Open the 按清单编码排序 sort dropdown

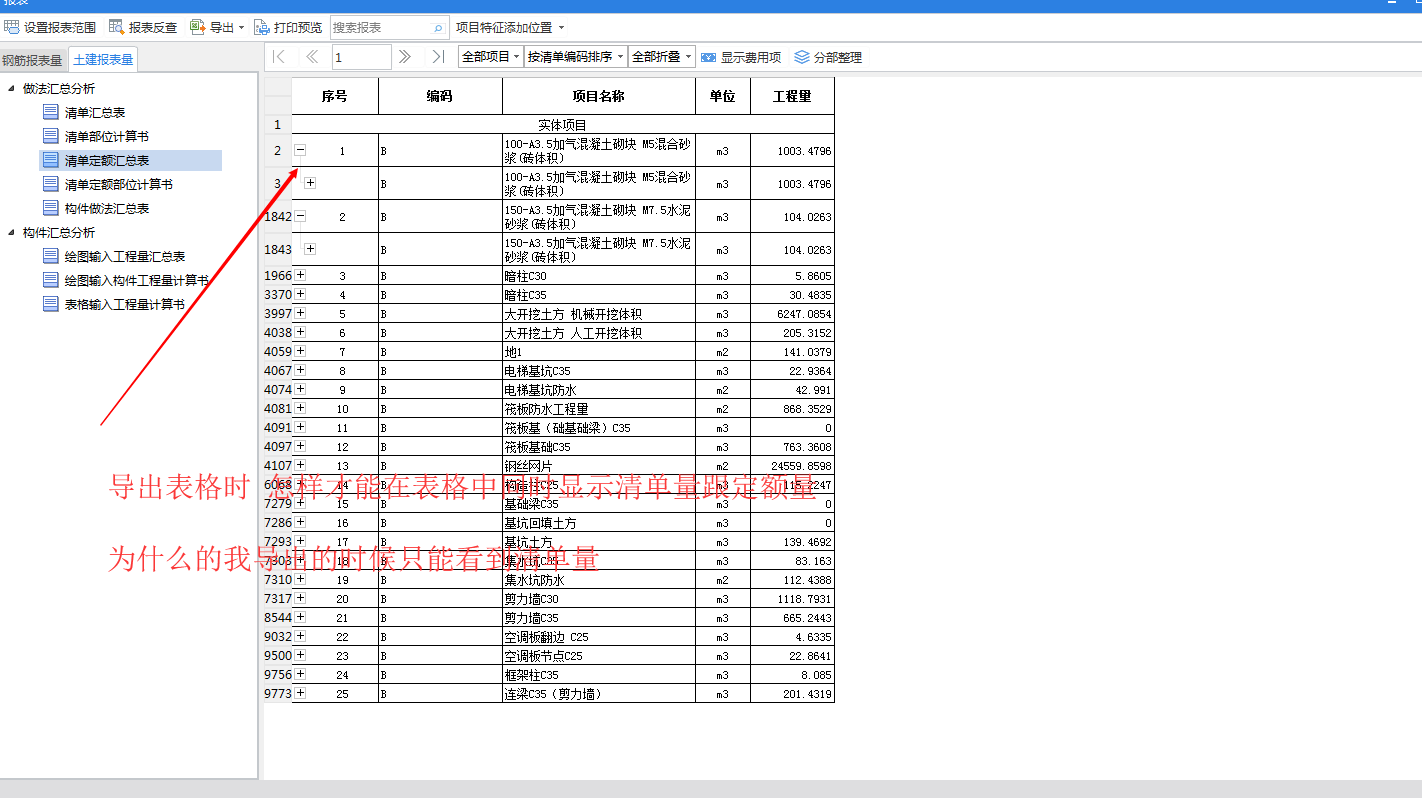click(575, 57)
